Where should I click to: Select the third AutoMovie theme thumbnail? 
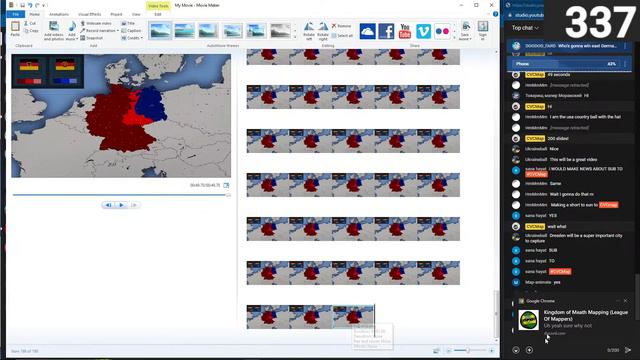coord(208,31)
